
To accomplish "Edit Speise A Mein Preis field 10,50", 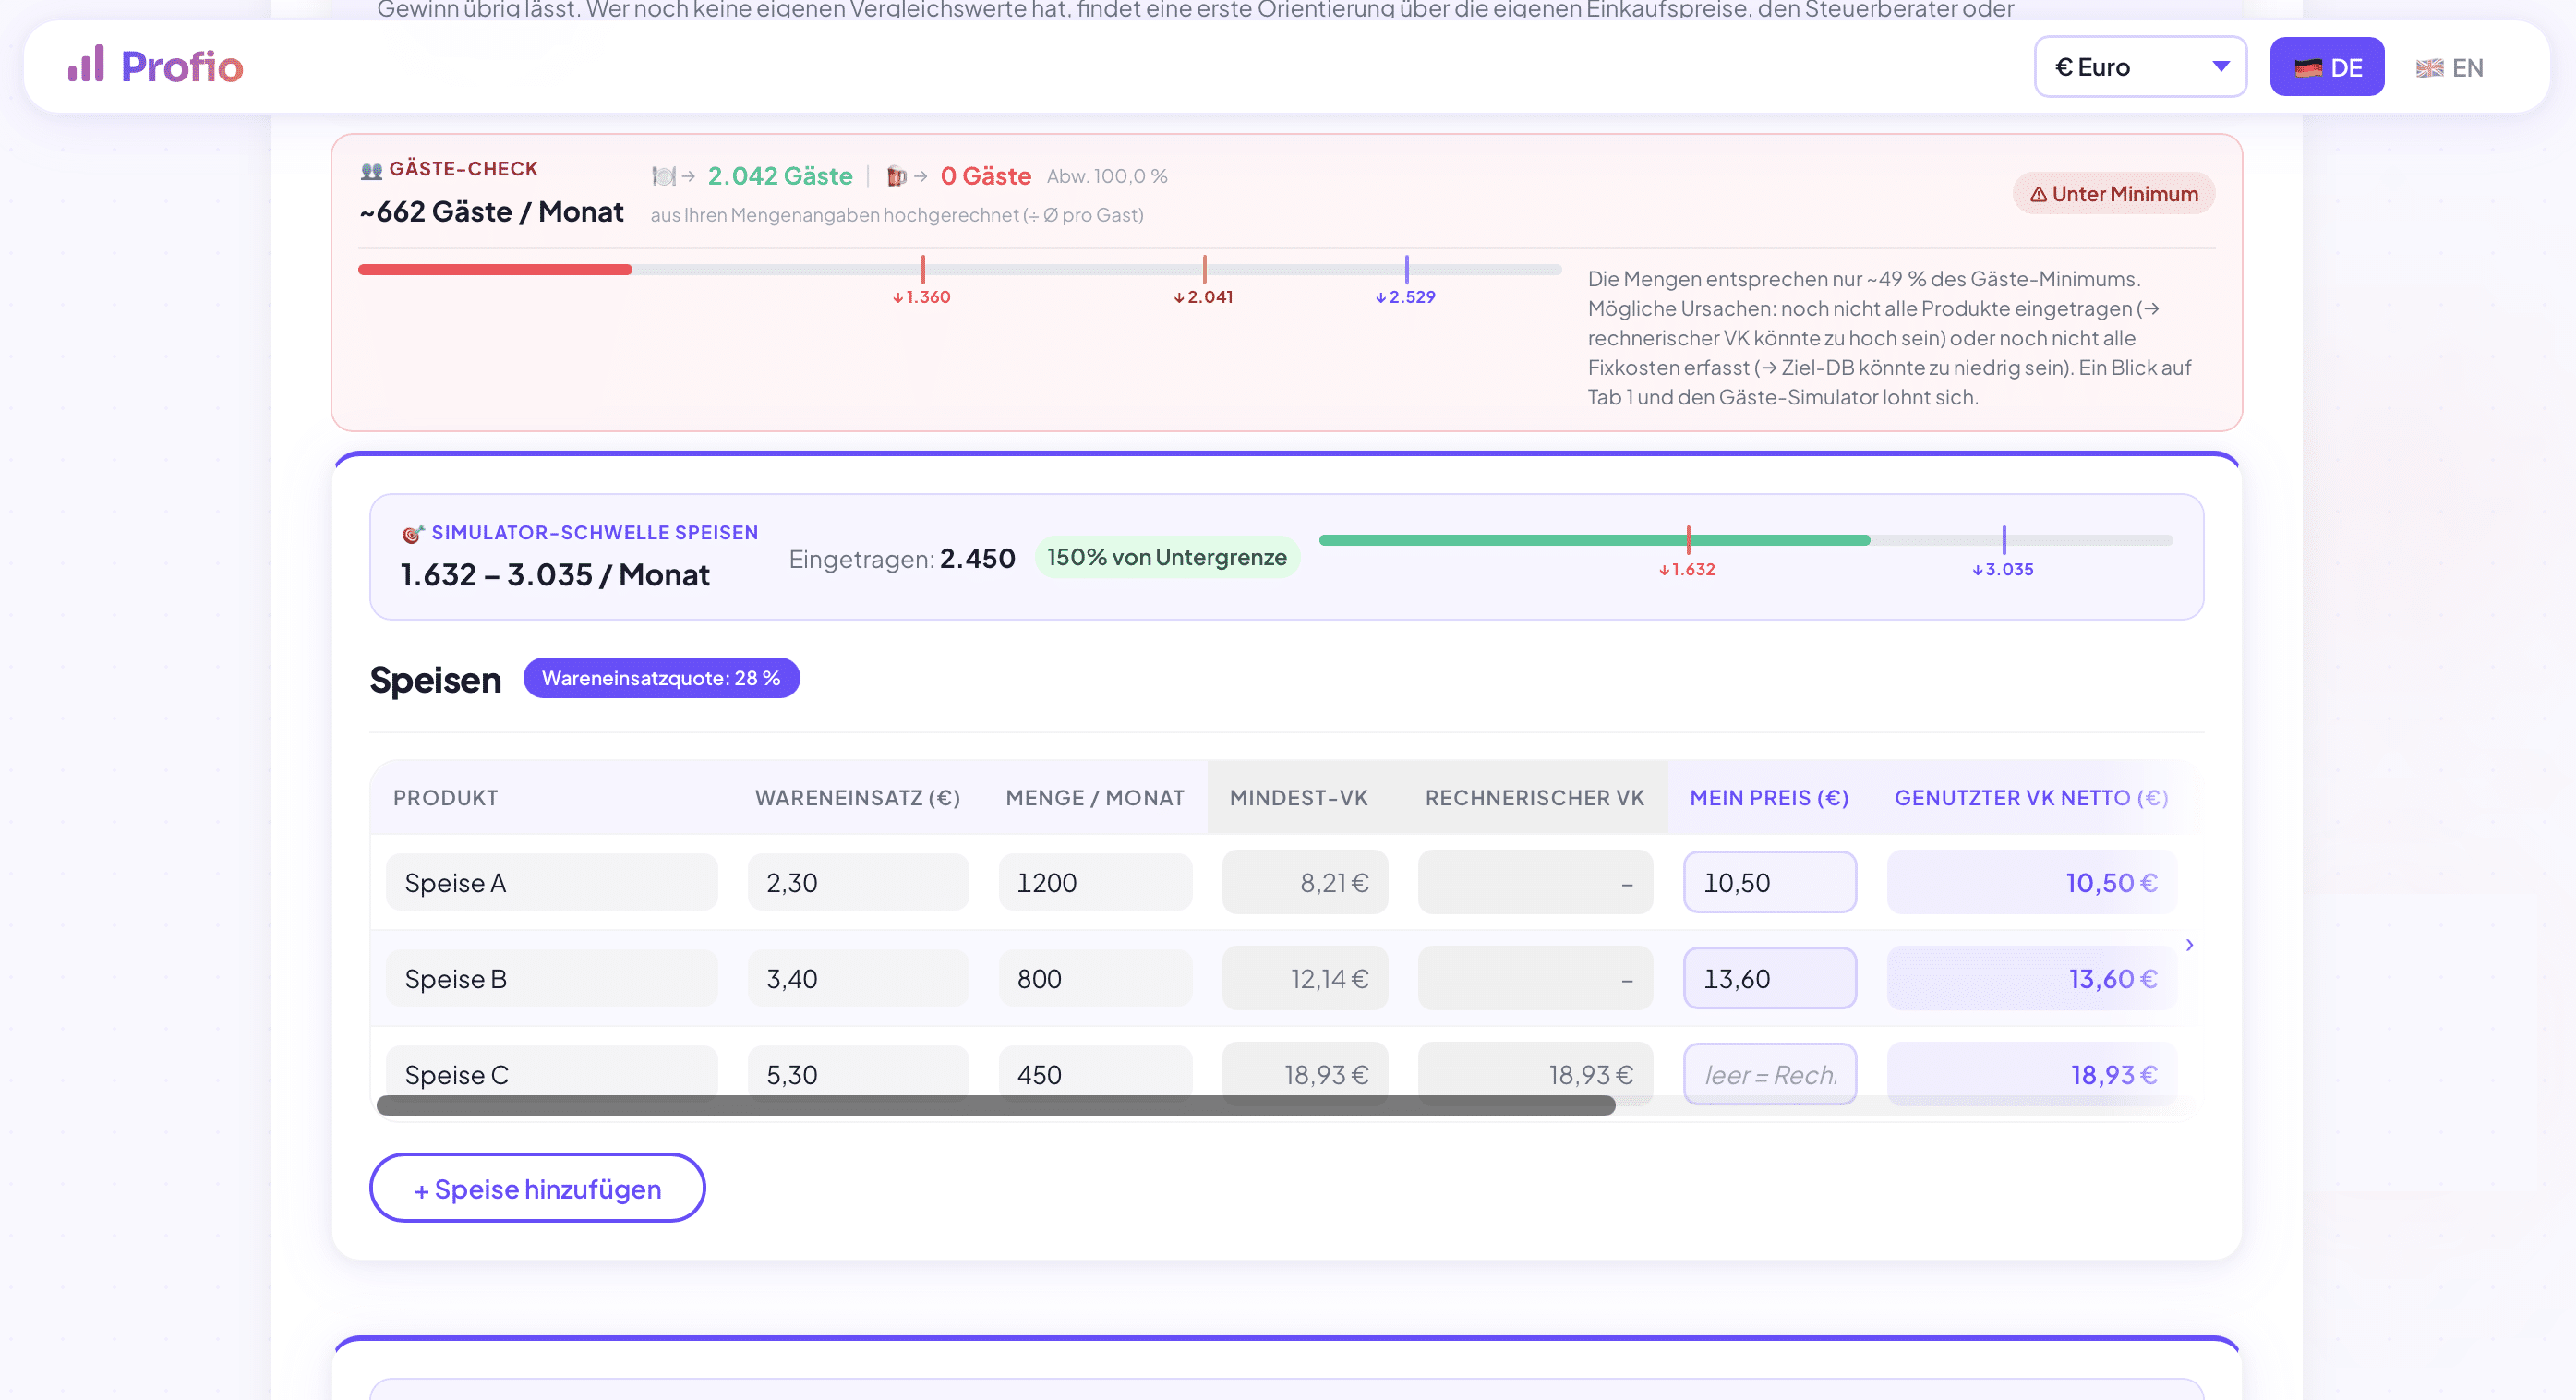I will click(x=1769, y=882).
